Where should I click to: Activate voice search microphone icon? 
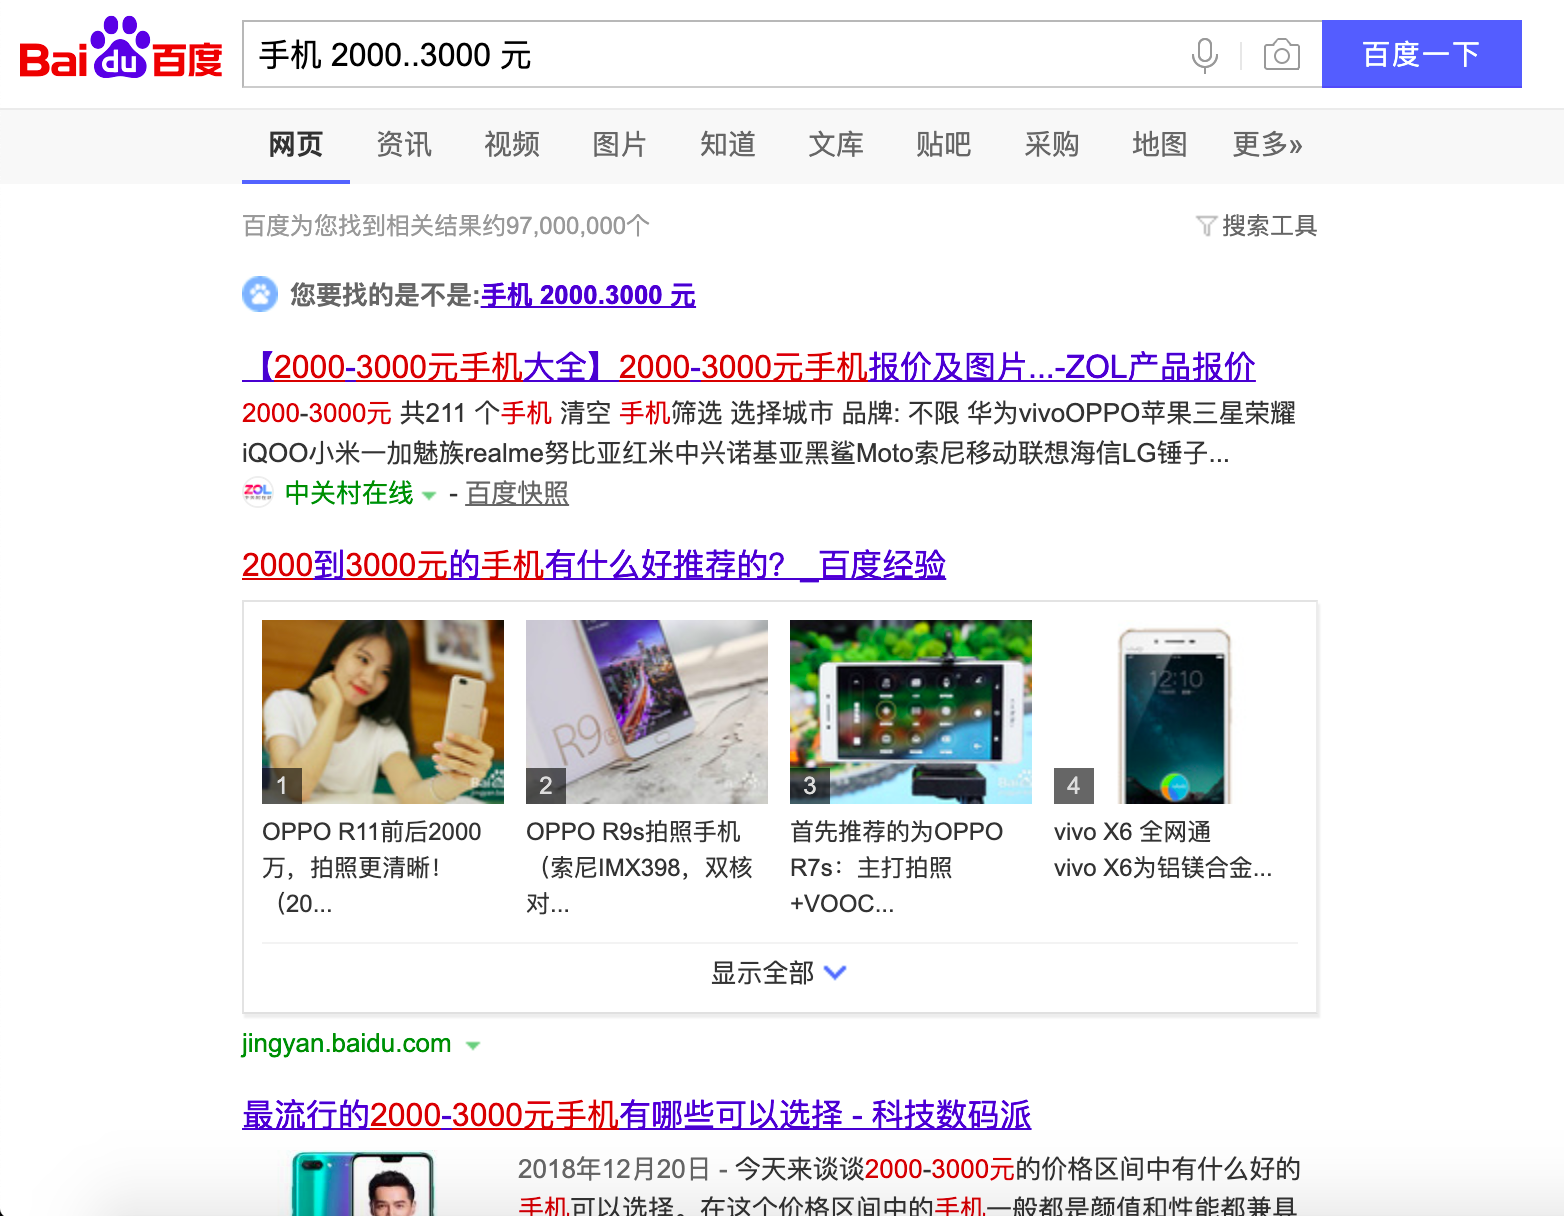pyautogui.click(x=1205, y=55)
